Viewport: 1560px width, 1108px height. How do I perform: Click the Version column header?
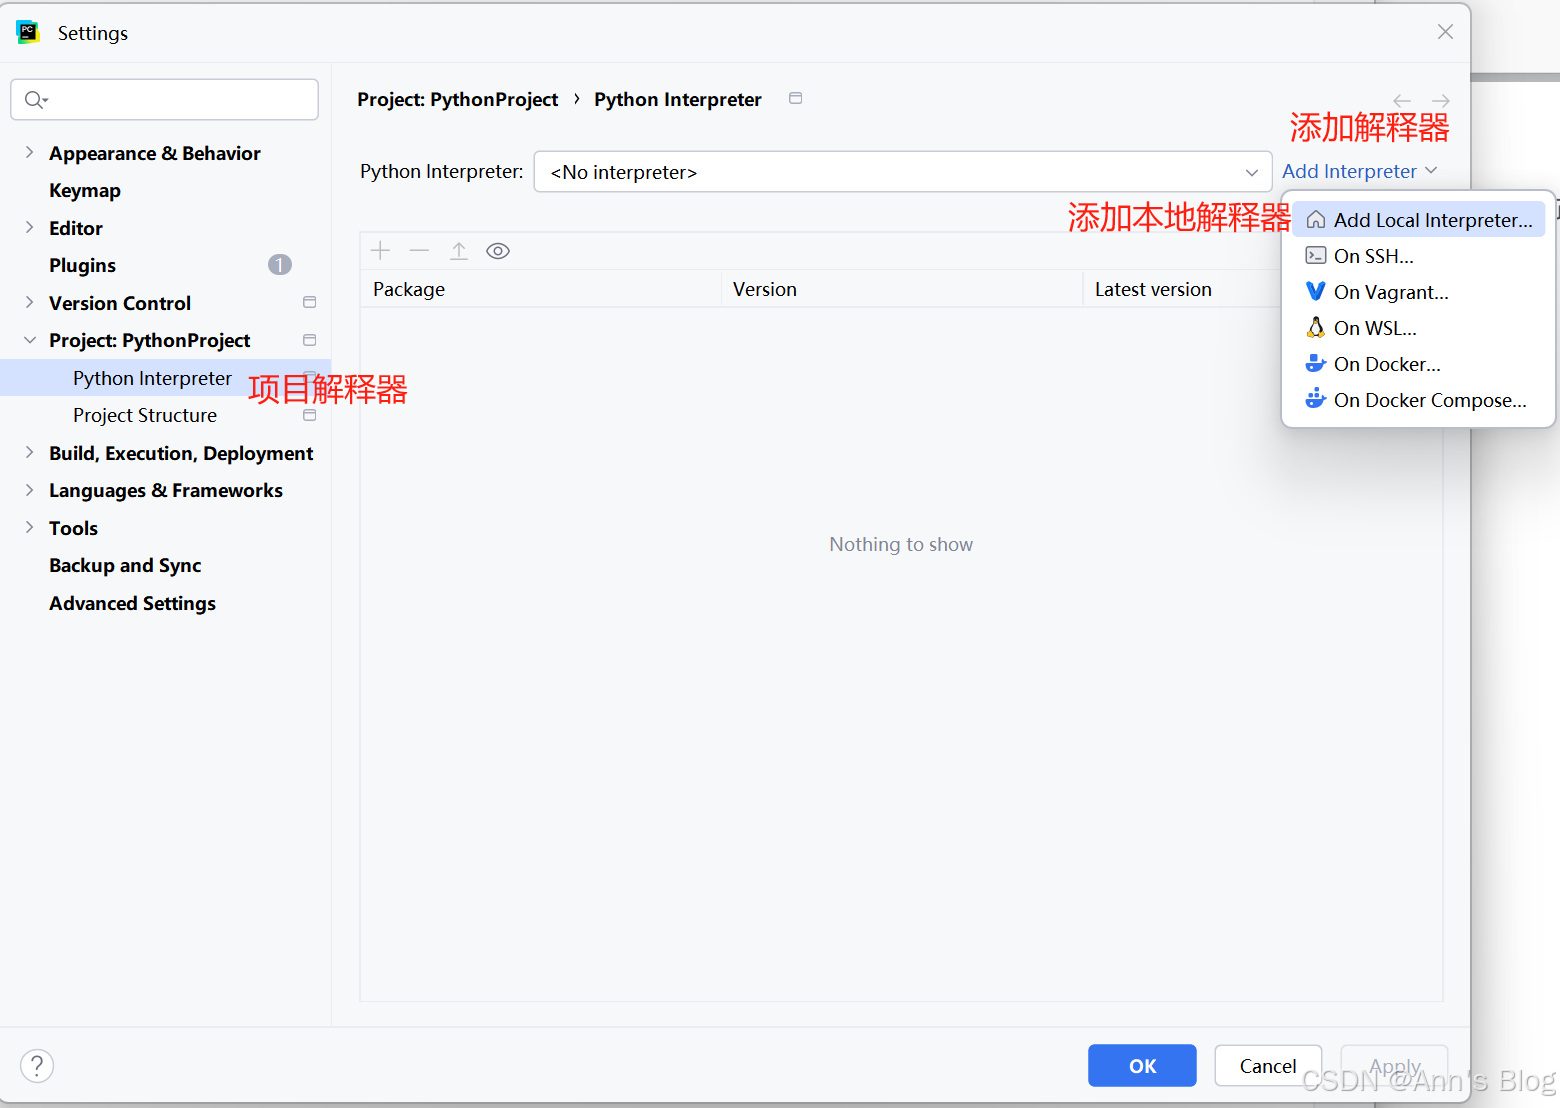pyautogui.click(x=902, y=289)
